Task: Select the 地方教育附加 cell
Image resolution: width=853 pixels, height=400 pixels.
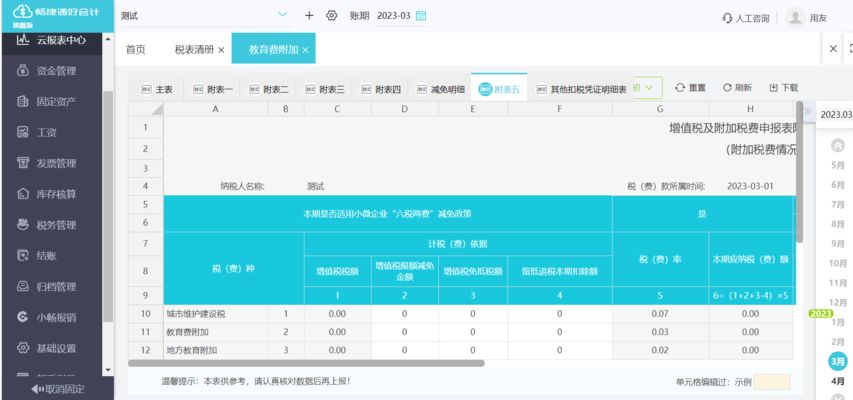Action: (x=216, y=350)
